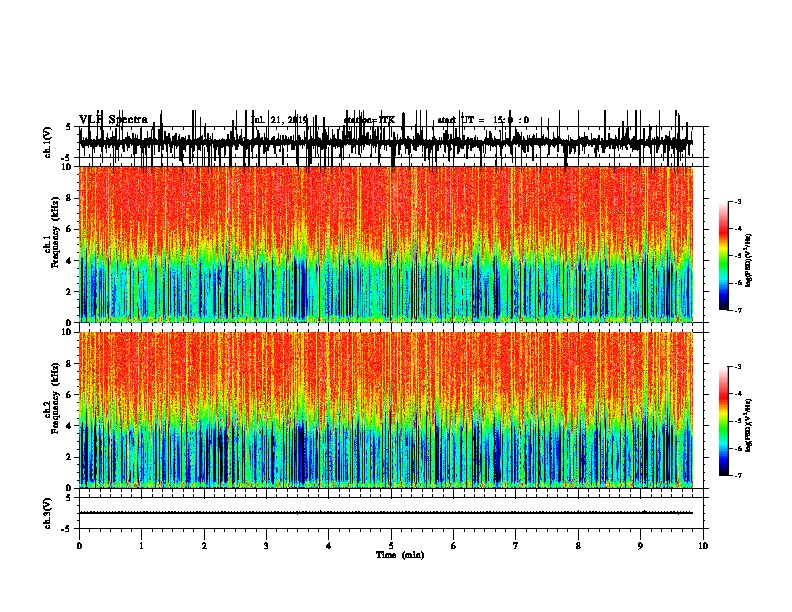The width and height of the screenshot is (792, 612).
Task: Click the ch.2 spectrogram color scale bar
Action: click(x=724, y=421)
